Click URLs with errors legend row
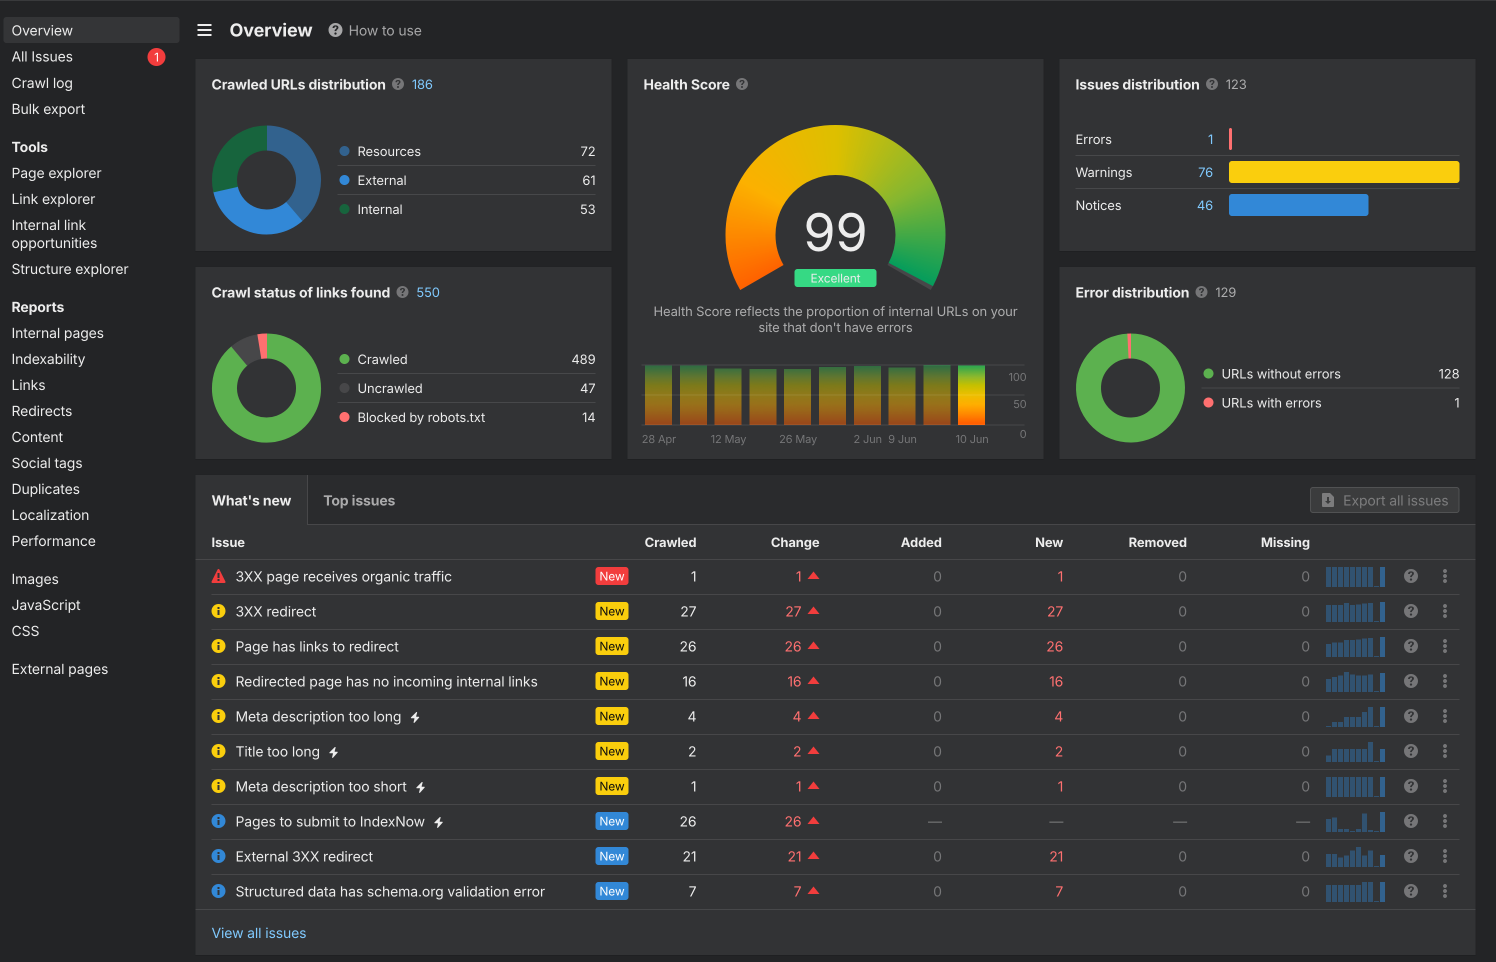 click(x=1331, y=403)
